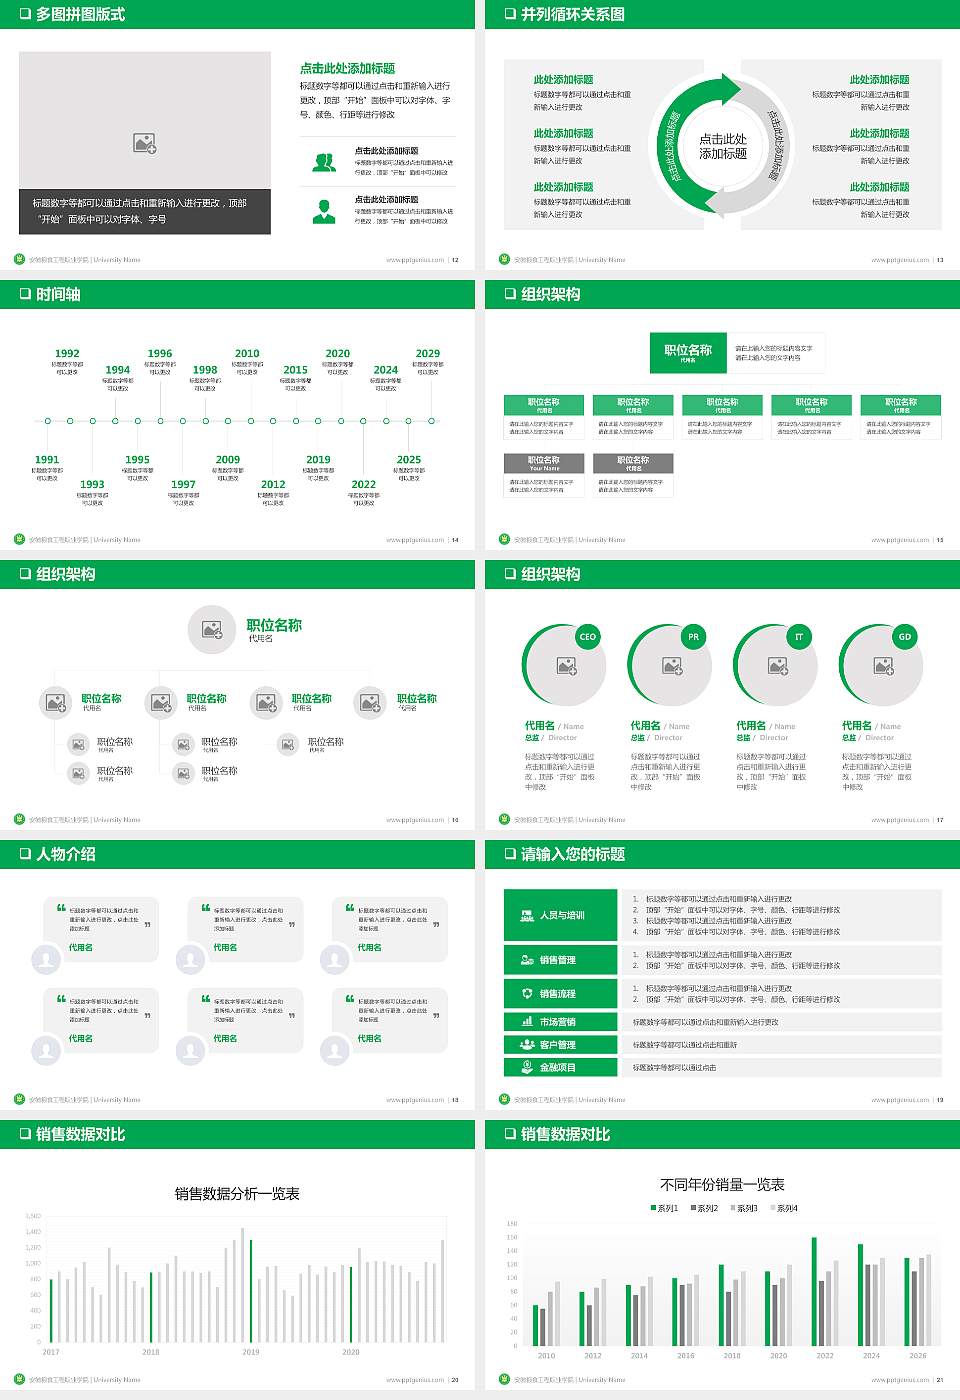Click the single businessman icon on slide 12
The image size is (960, 1400).
[x=324, y=211]
